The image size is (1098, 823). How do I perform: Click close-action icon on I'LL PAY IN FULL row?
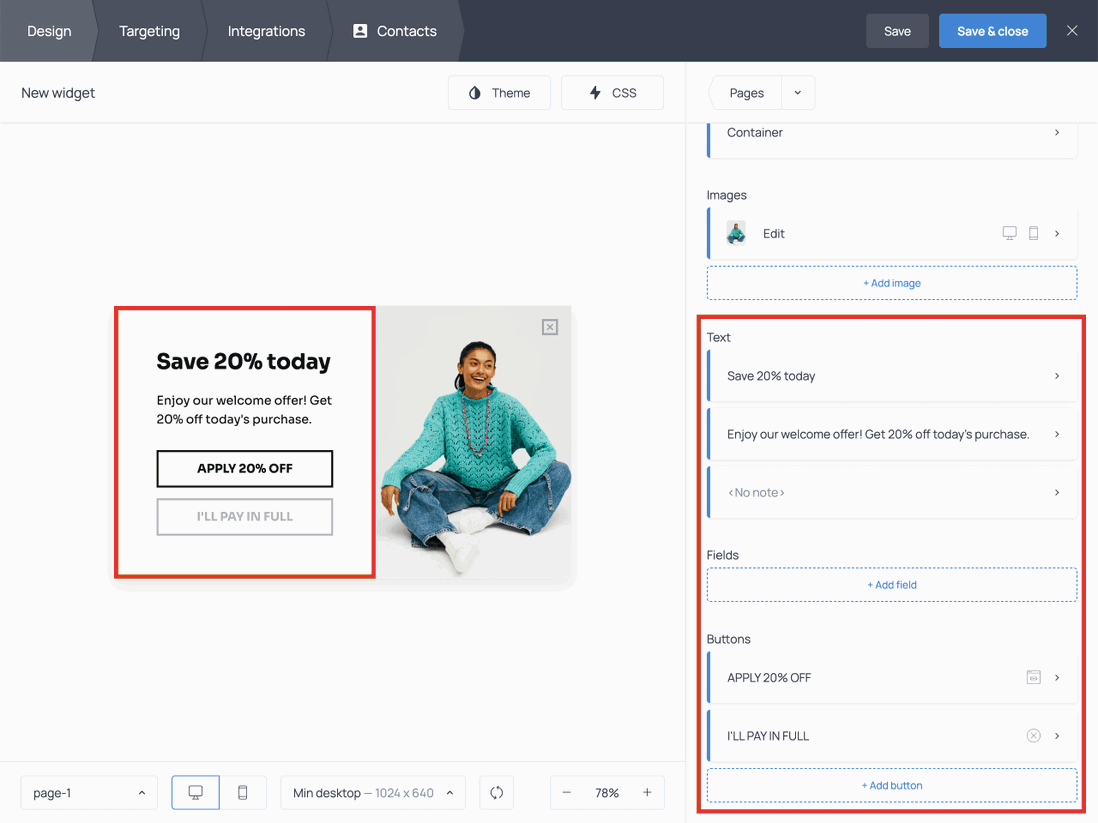[x=1033, y=736]
